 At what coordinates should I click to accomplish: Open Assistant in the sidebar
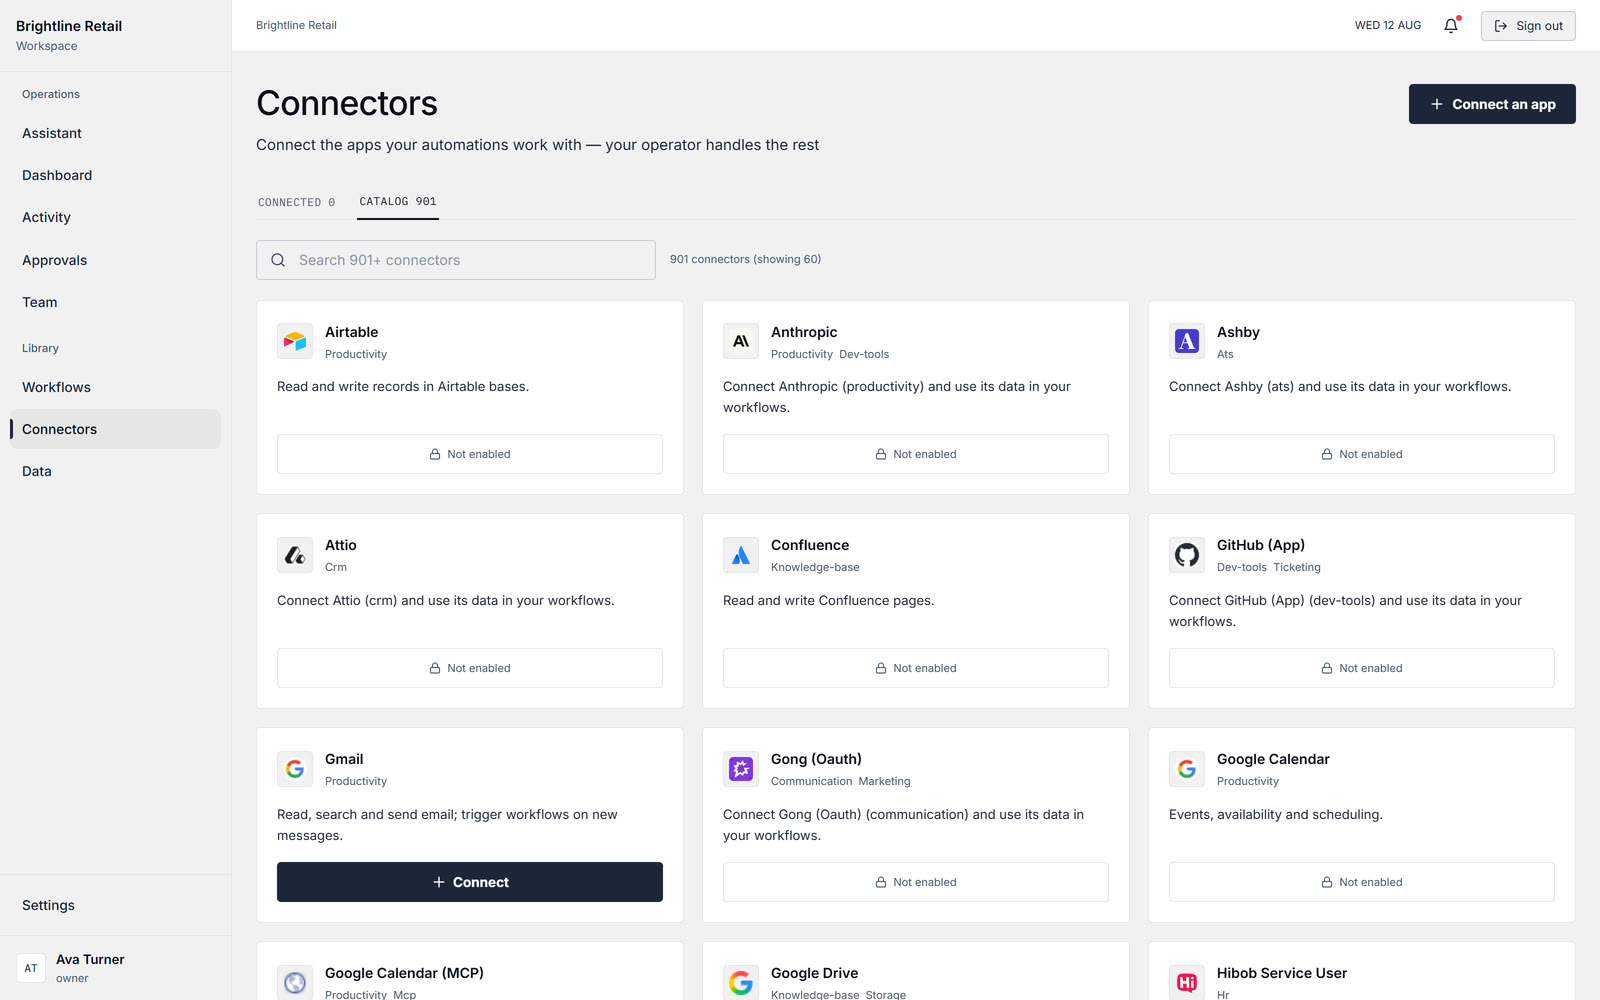click(115, 133)
